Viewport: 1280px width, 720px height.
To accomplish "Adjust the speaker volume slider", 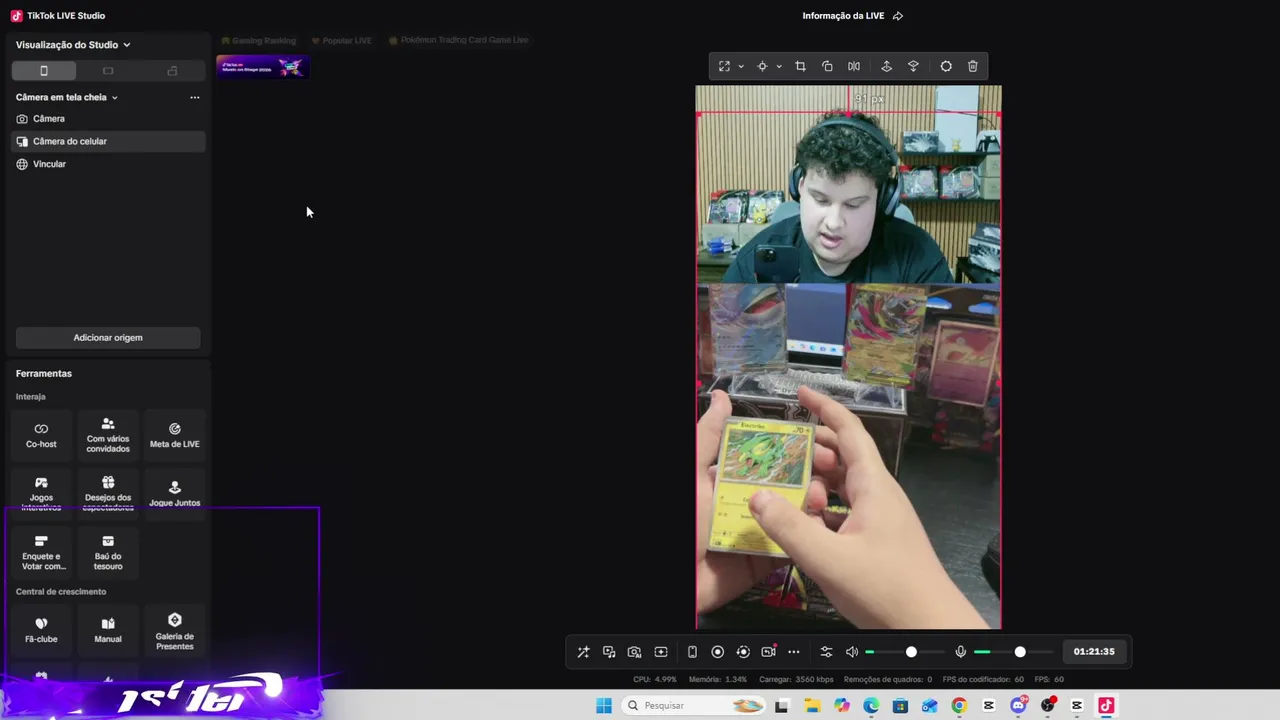I will click(x=911, y=652).
